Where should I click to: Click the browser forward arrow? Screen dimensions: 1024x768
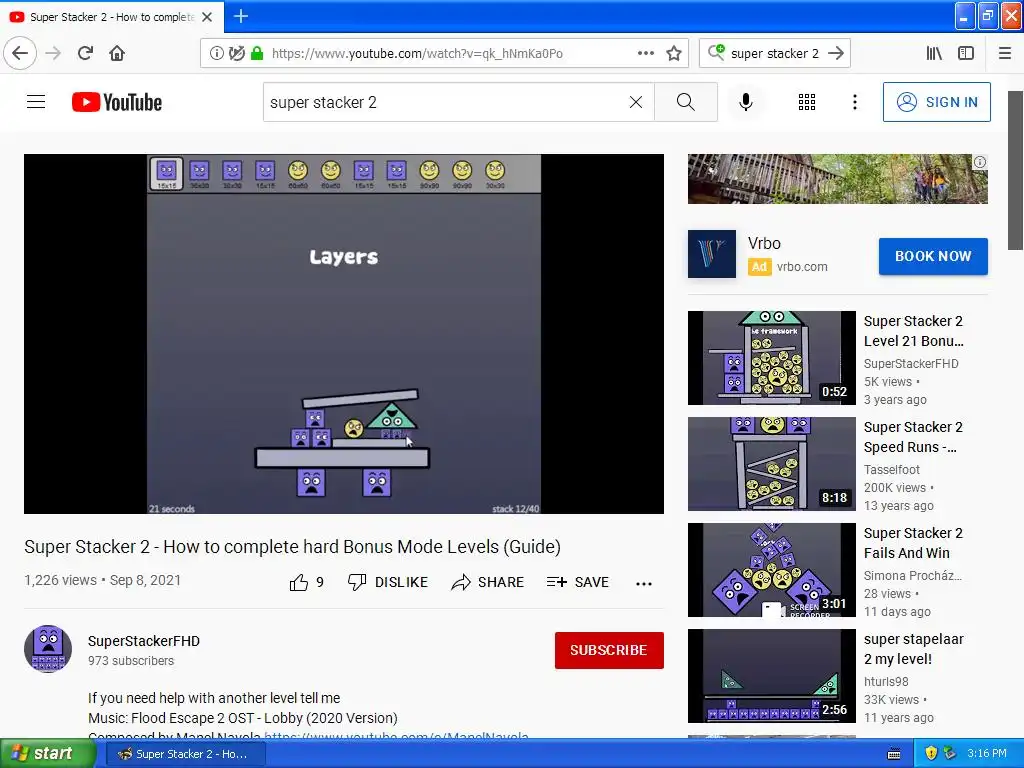click(54, 53)
